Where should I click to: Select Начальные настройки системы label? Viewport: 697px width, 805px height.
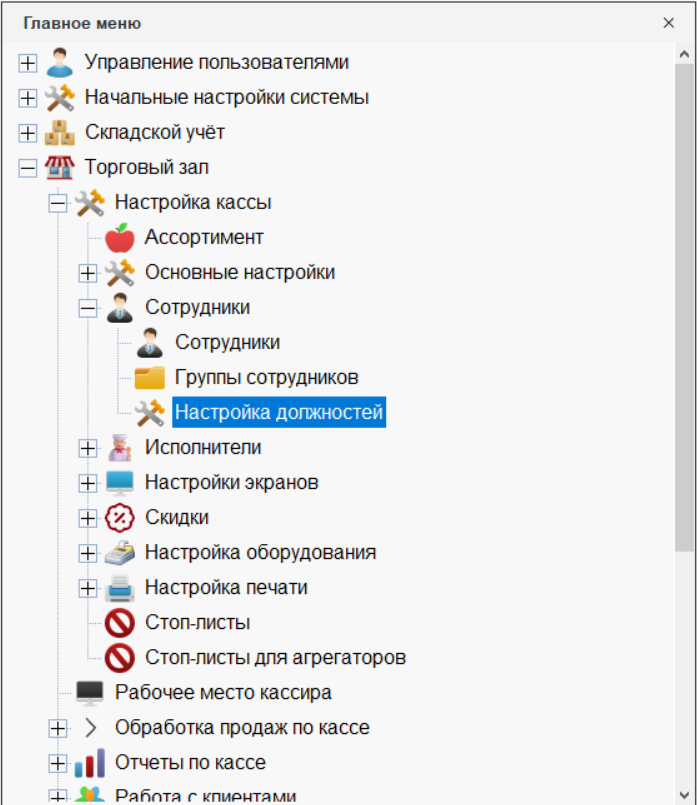point(227,98)
